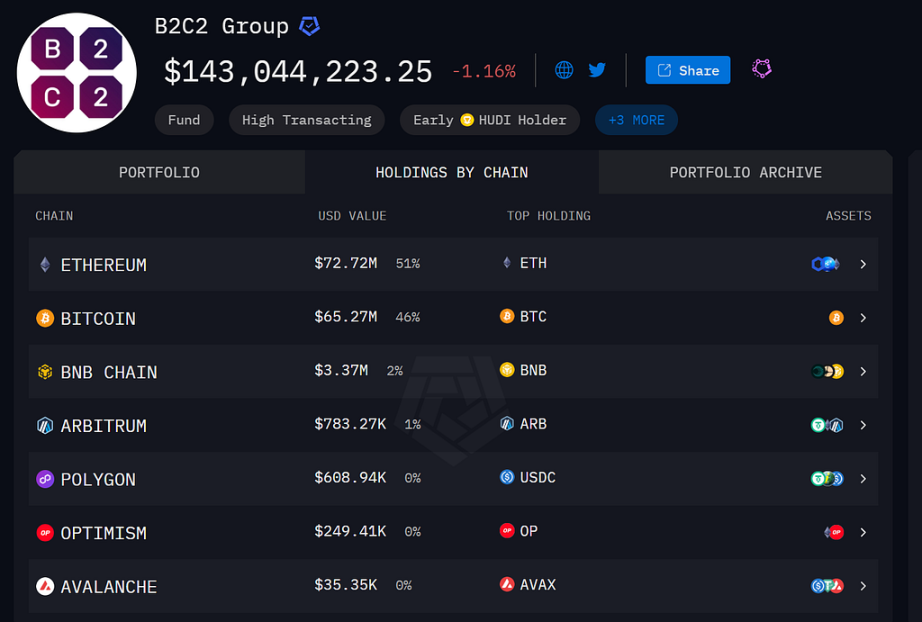Click the Bitcoin chain icon
This screenshot has height=622, width=922.
tap(45, 318)
